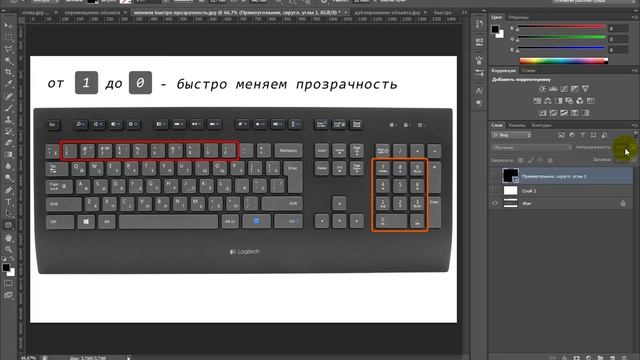Switch to the Контуры tab

(542, 125)
